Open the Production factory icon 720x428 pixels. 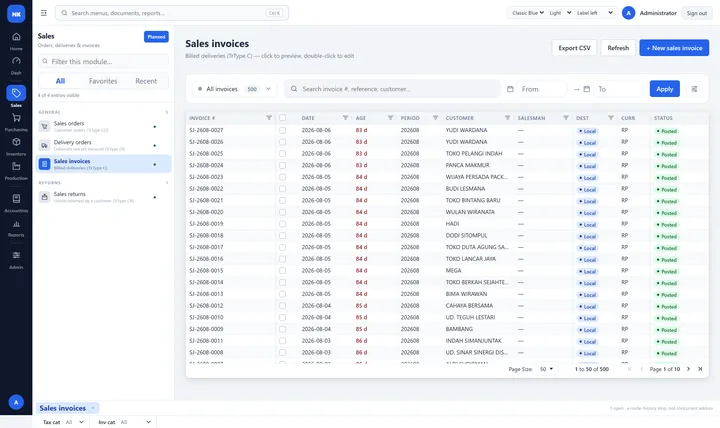(x=16, y=166)
